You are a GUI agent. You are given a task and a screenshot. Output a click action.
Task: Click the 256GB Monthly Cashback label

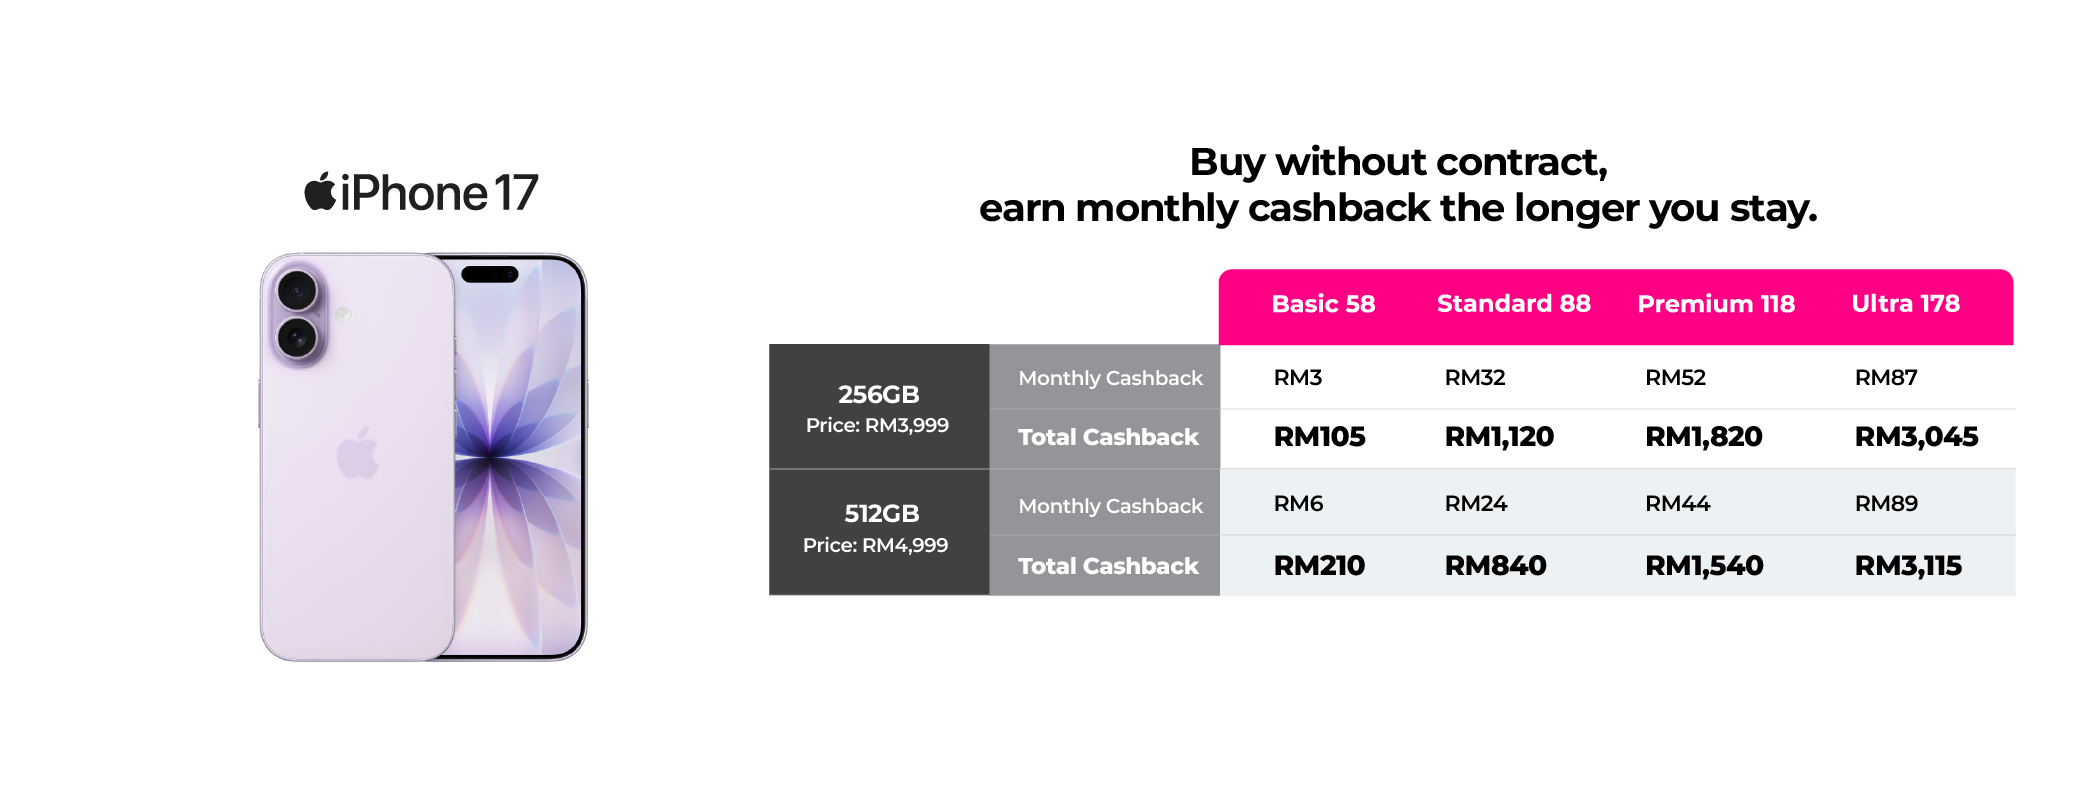[x=1110, y=378]
